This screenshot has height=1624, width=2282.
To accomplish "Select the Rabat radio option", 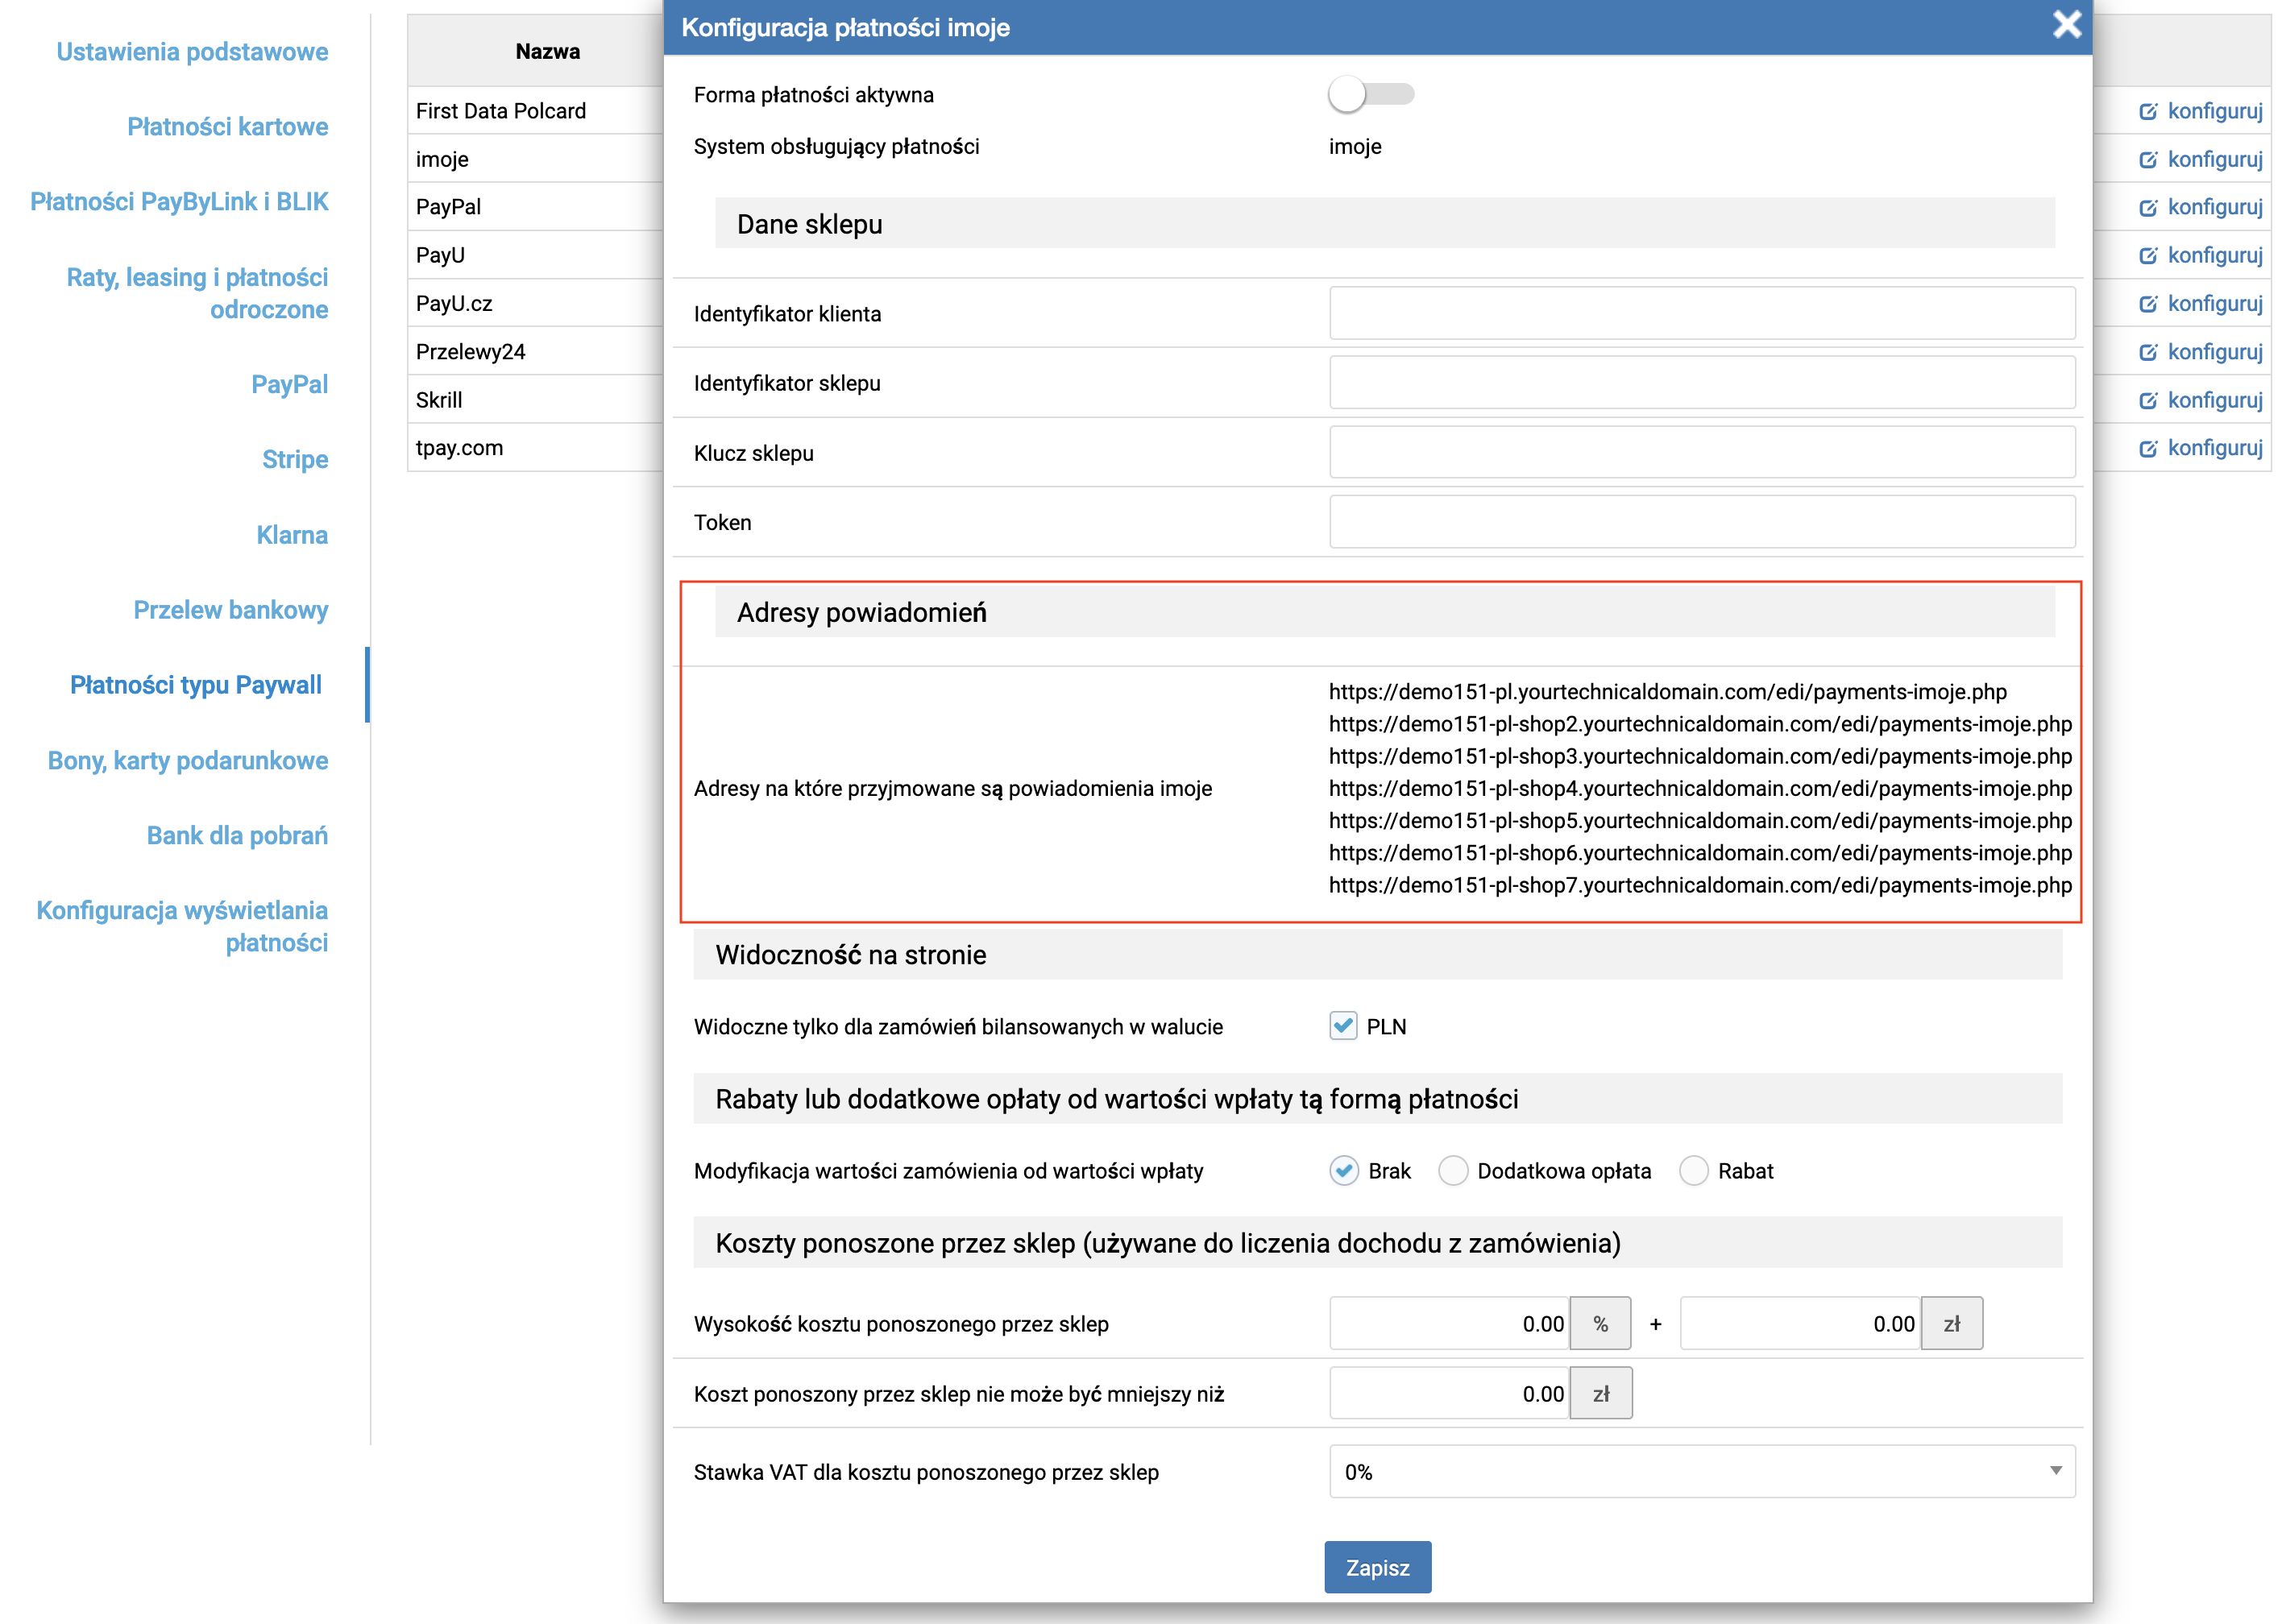I will 1692,1170.
